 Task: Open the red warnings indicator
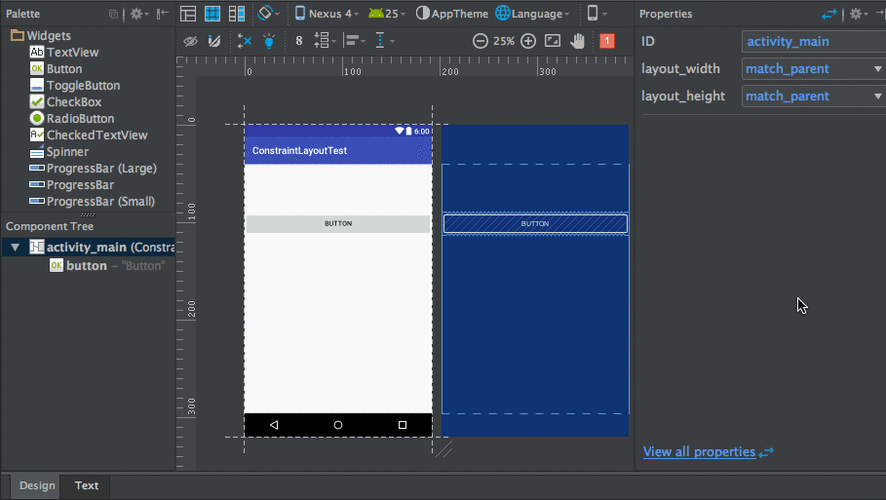click(607, 41)
